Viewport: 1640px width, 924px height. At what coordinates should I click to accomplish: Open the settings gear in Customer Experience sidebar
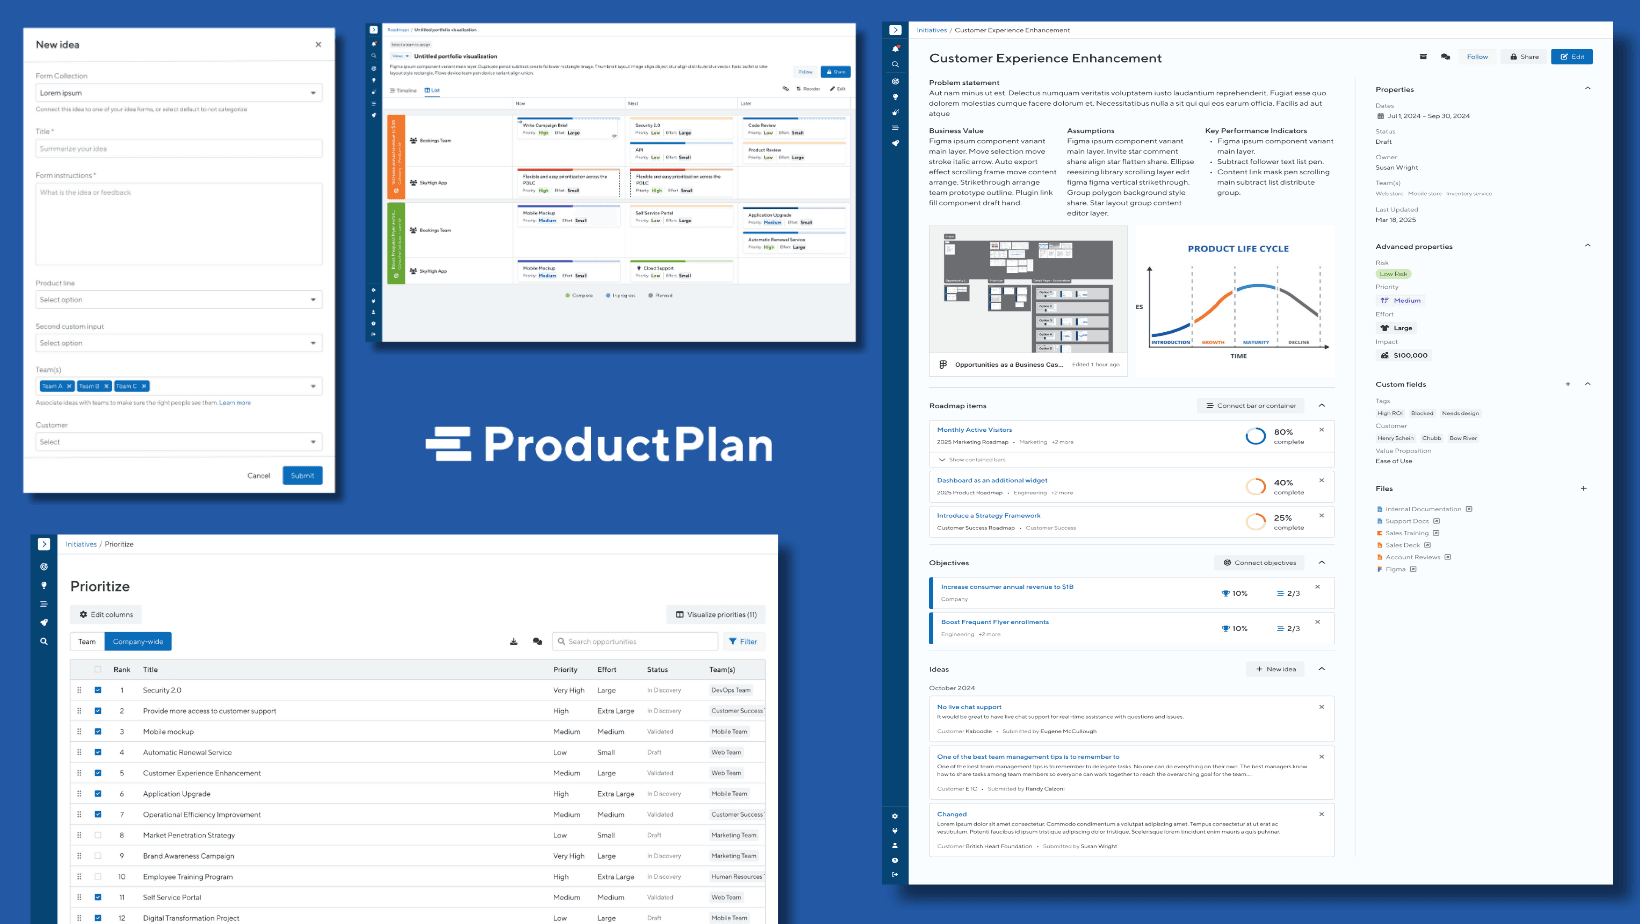click(895, 816)
